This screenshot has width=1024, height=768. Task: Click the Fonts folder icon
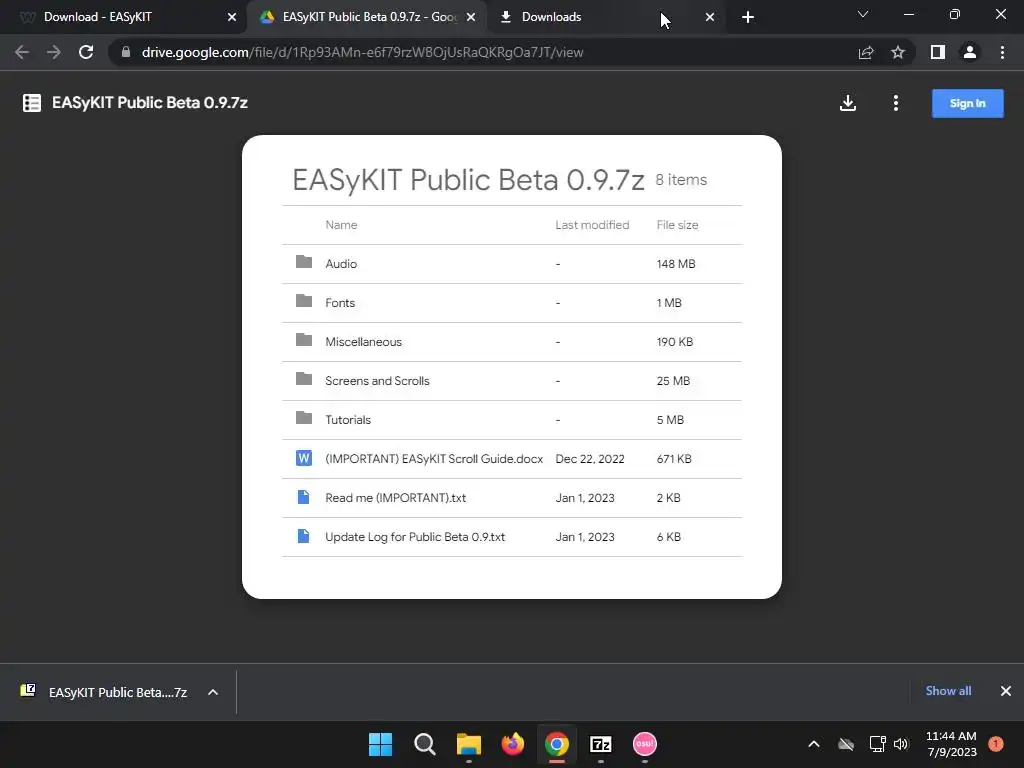[304, 301]
